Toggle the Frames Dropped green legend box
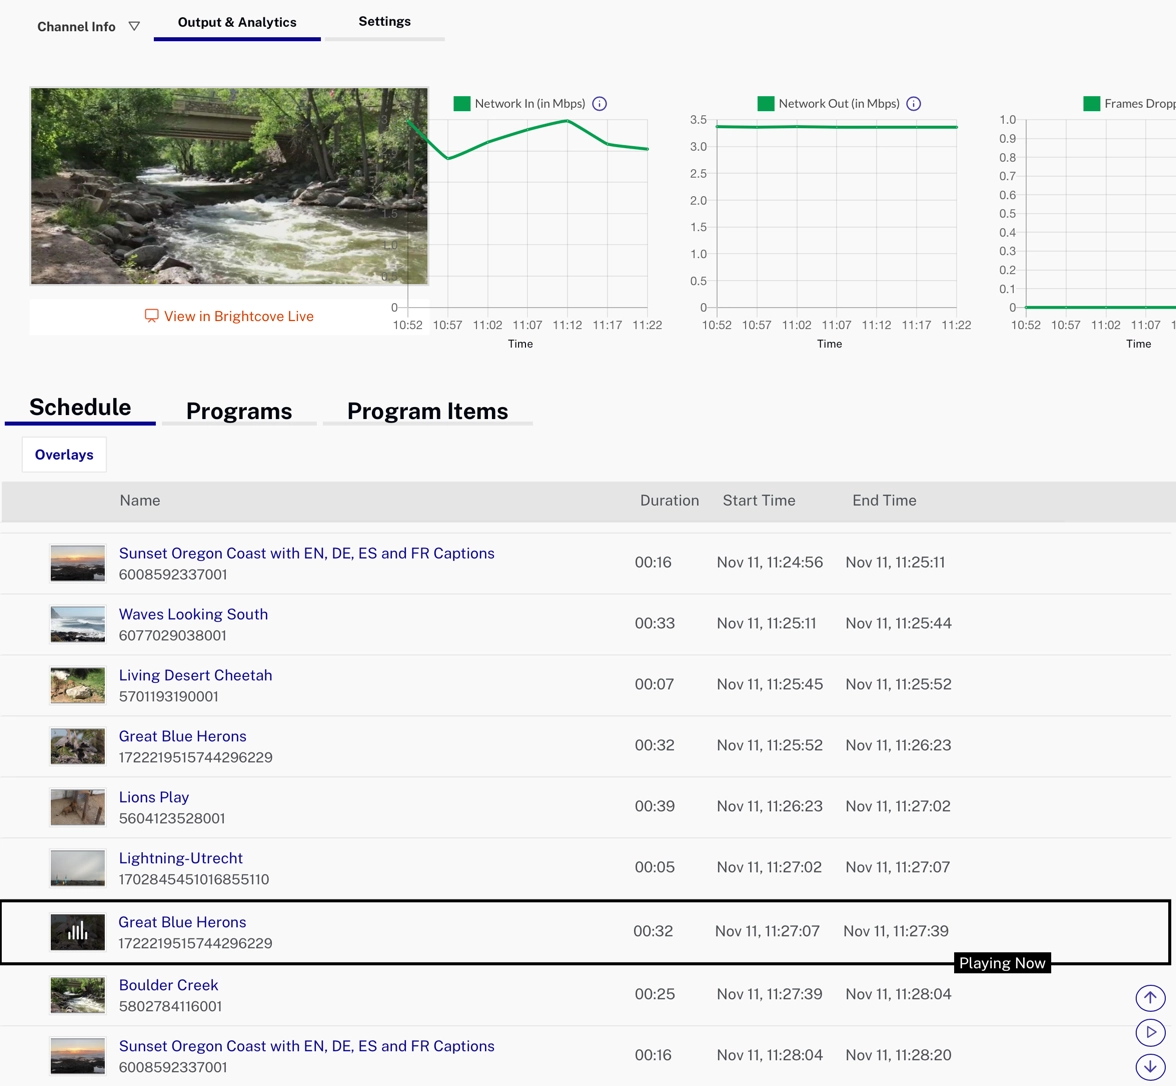 (x=1092, y=104)
